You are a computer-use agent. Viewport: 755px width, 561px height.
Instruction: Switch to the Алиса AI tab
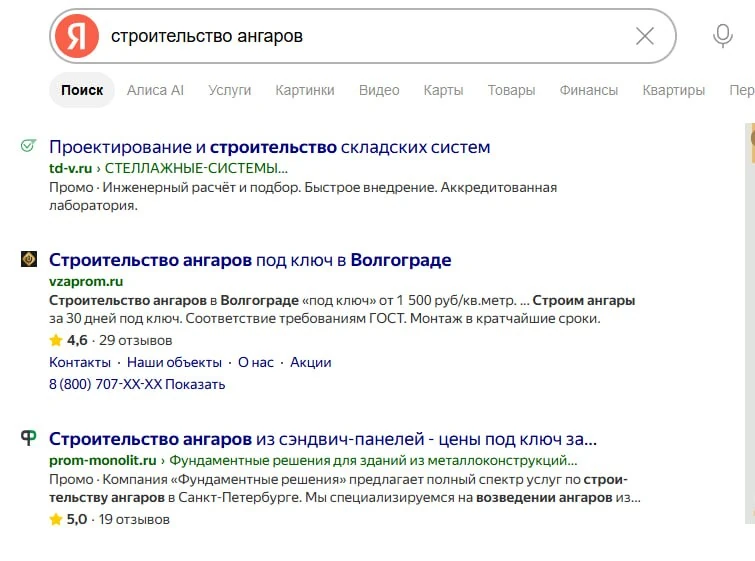155,90
